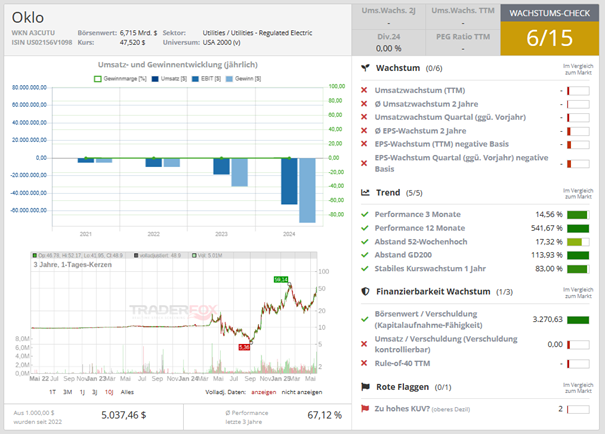
Task: Toggle the Umsatz [$] legend entry
Action: coord(169,79)
